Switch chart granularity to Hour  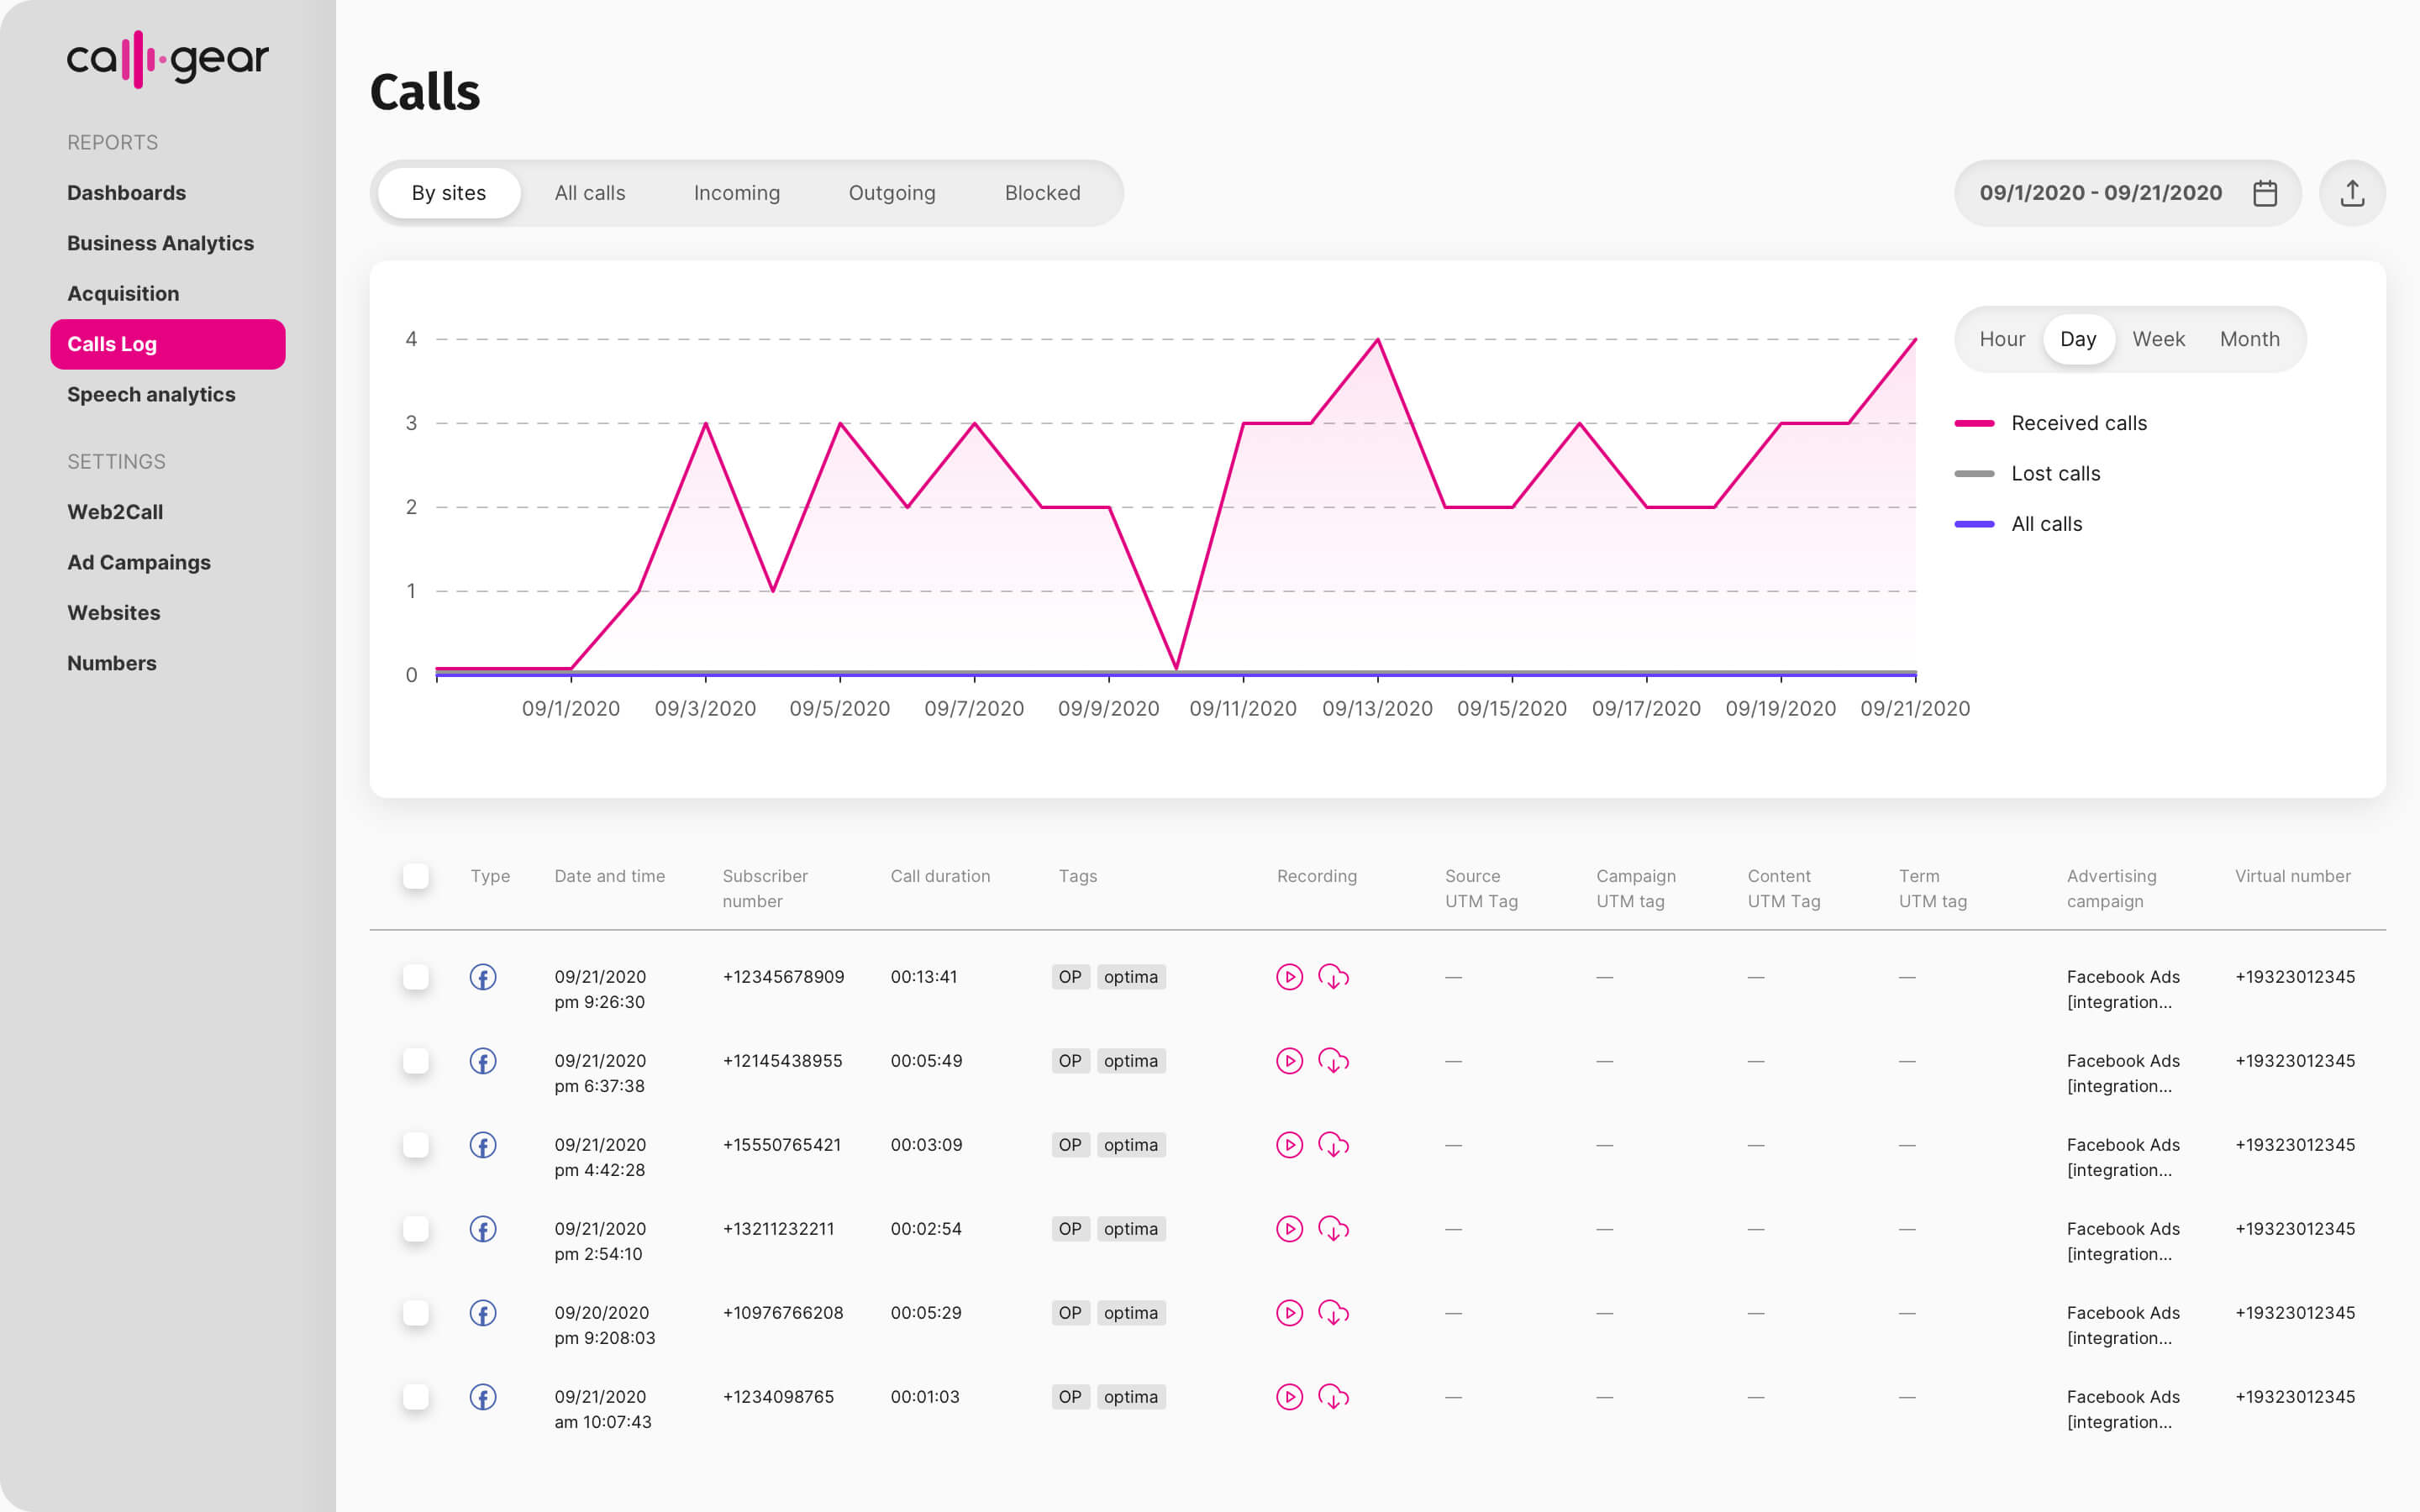click(2001, 339)
